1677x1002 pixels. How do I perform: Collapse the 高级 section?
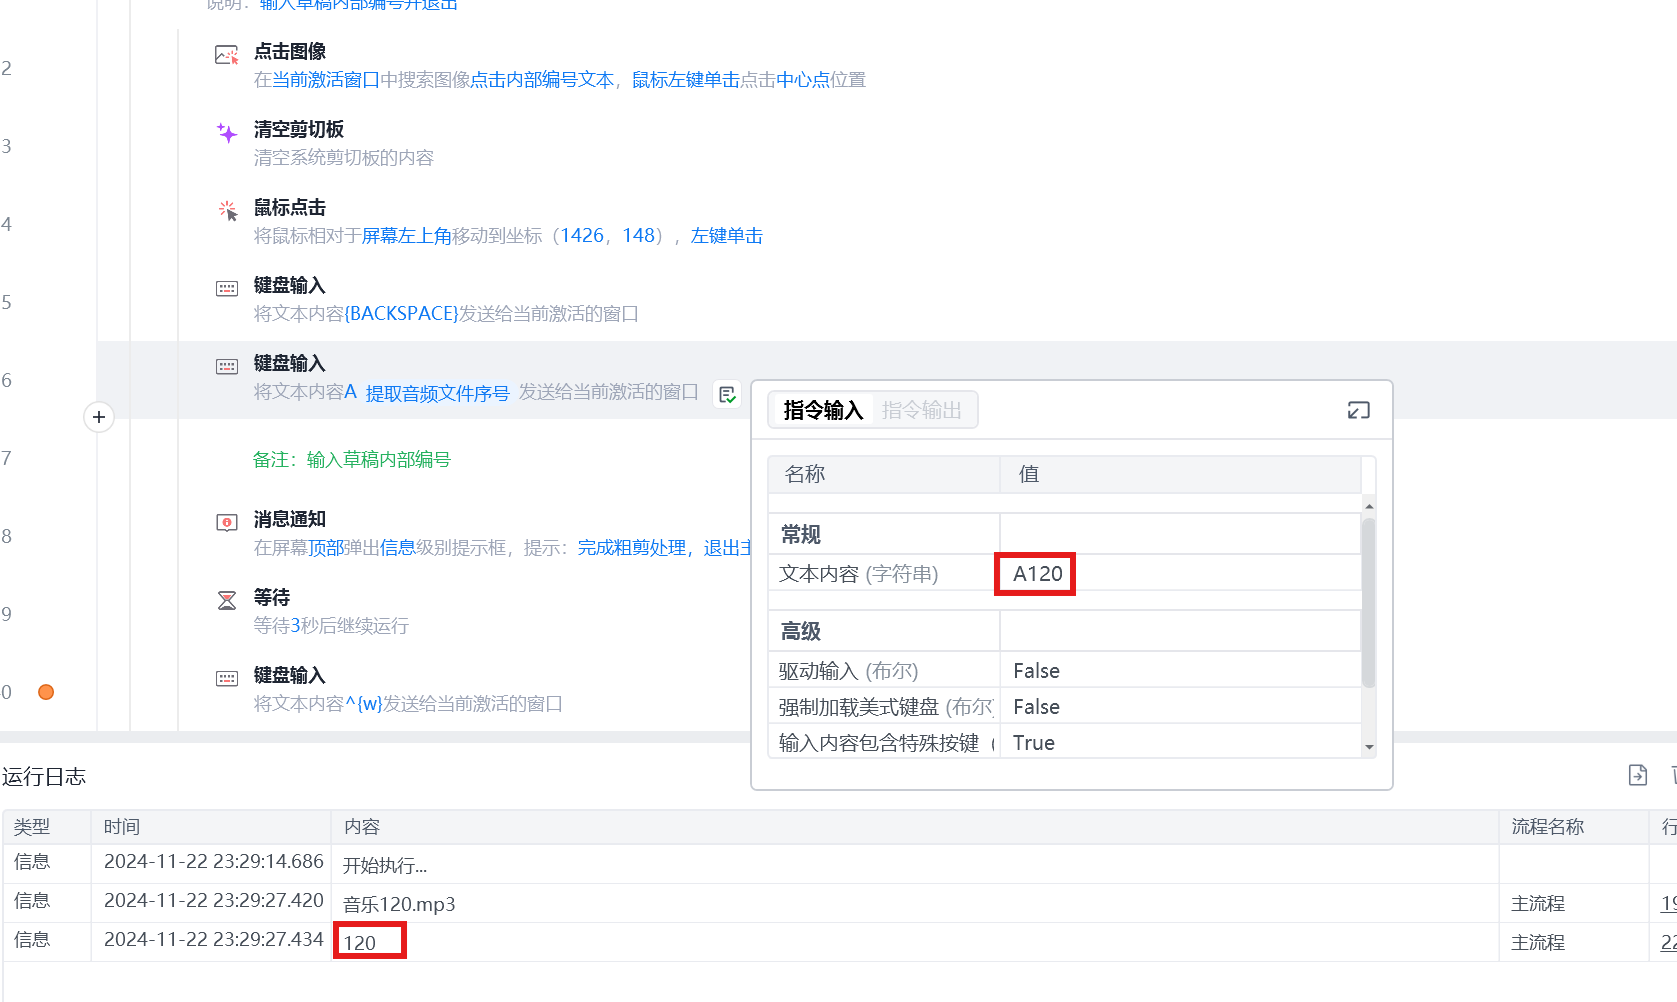pyautogui.click(x=800, y=630)
